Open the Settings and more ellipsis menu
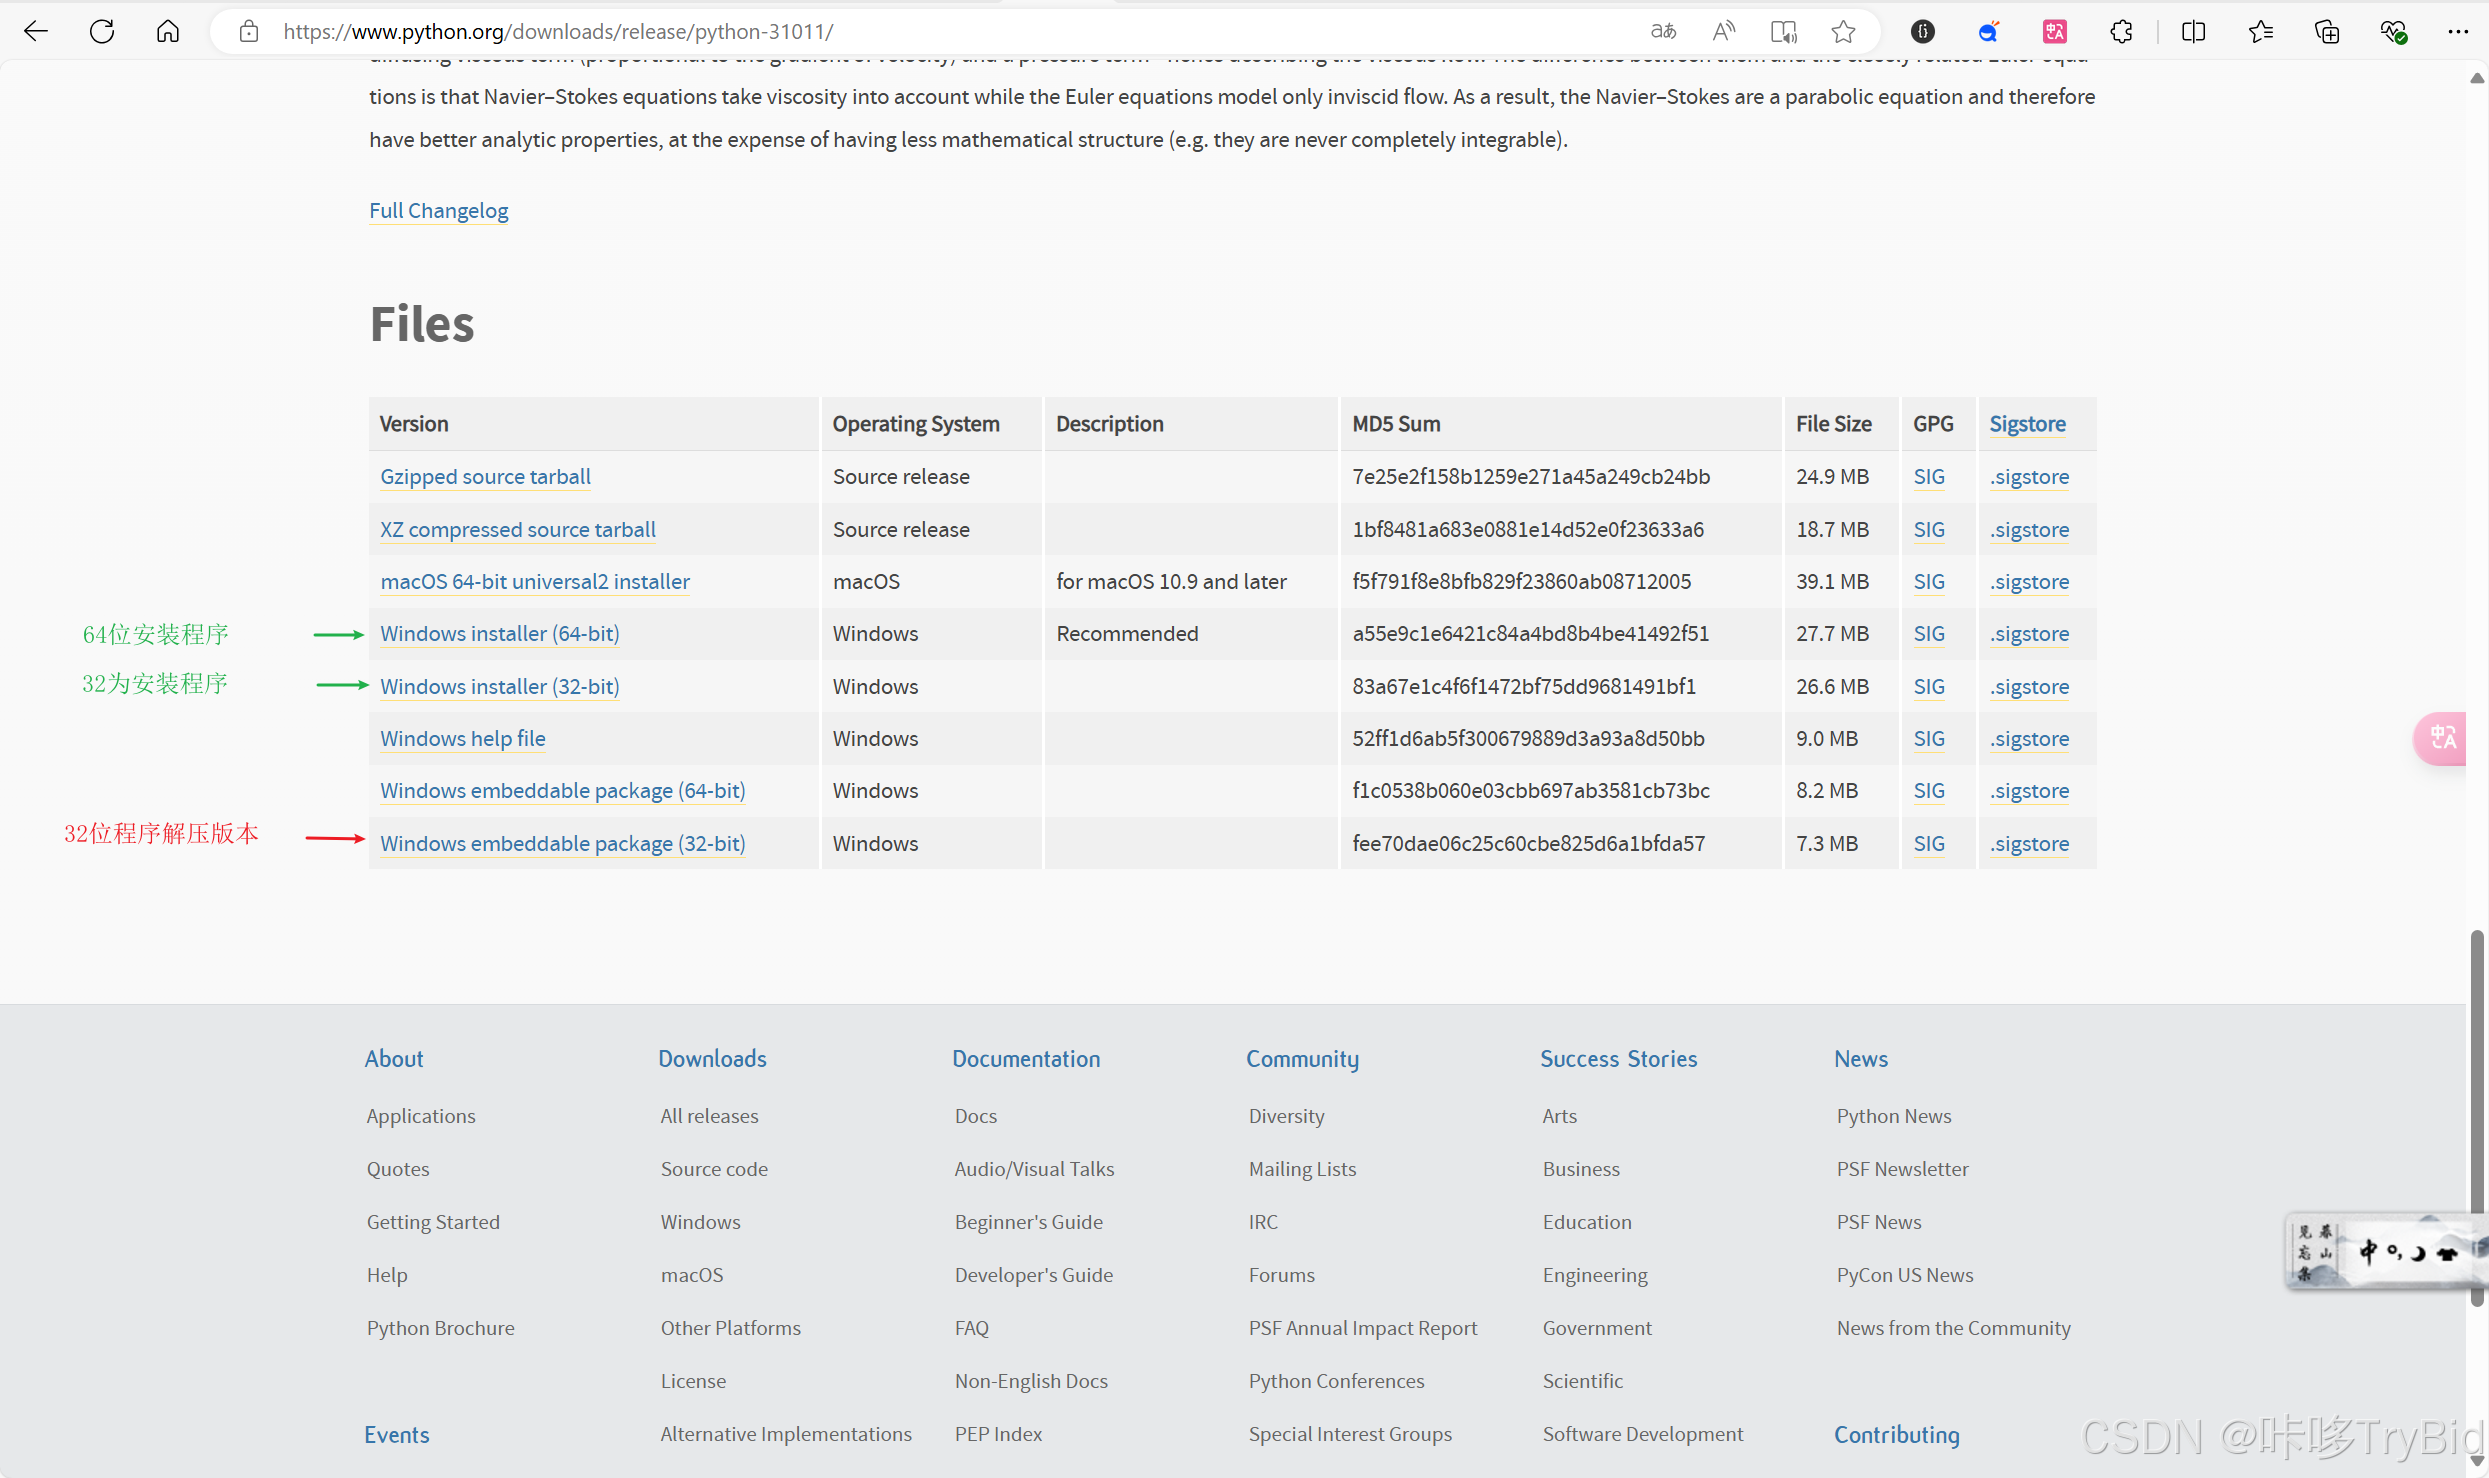2489x1478 pixels. [x=2458, y=31]
